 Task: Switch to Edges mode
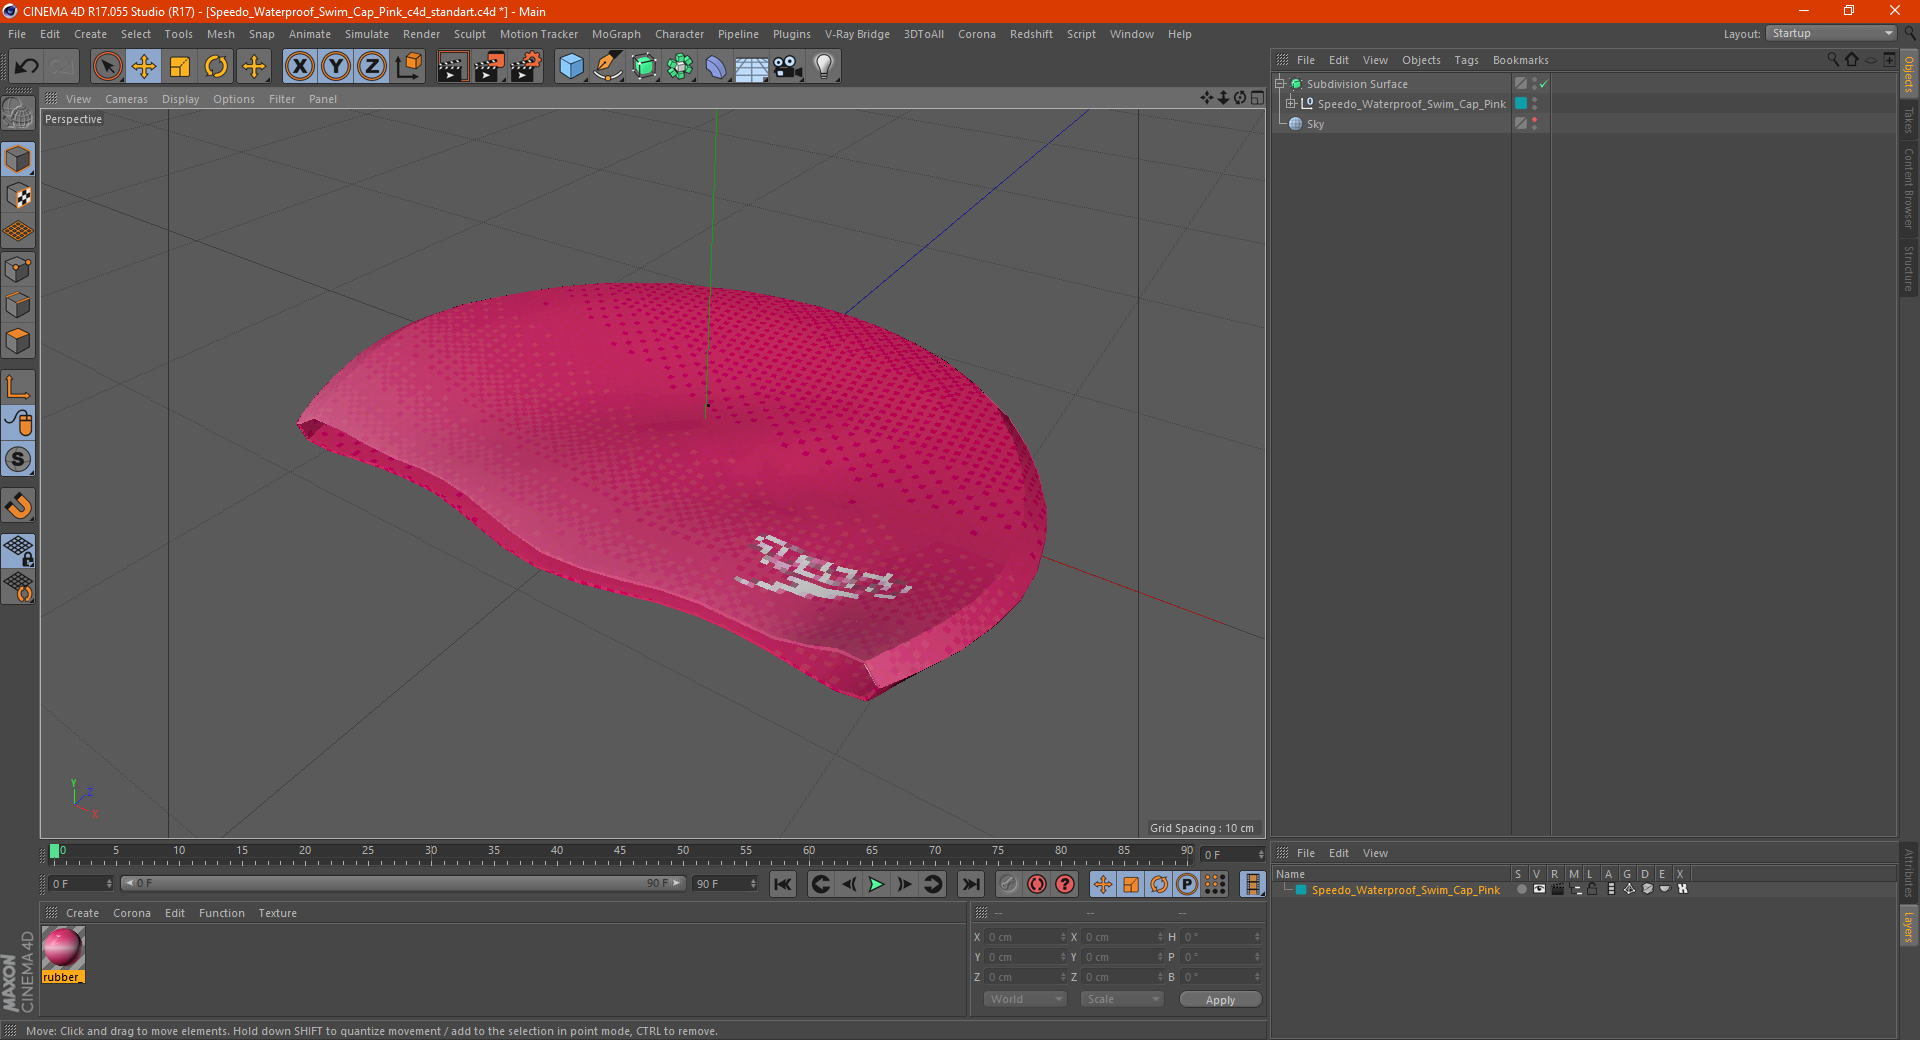point(18,305)
